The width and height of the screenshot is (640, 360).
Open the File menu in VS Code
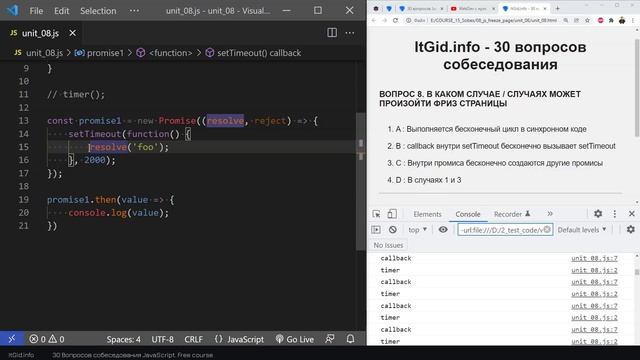click(x=36, y=11)
